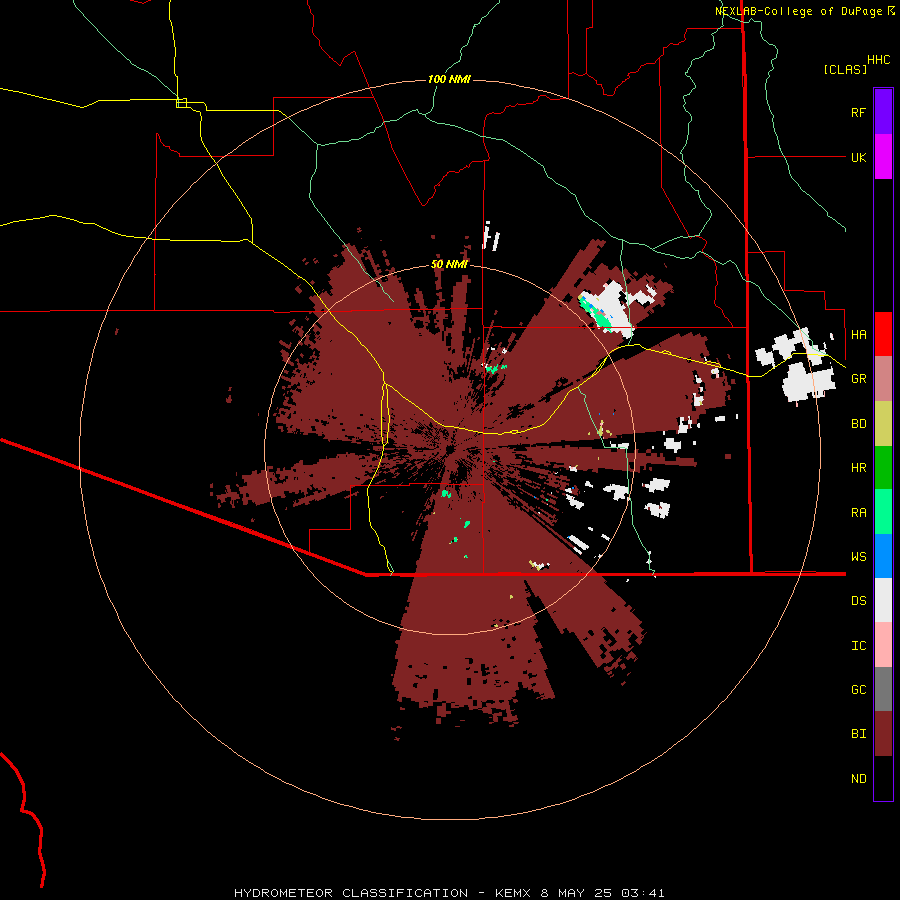
Task: Click the RA legend label
Action: tap(858, 513)
